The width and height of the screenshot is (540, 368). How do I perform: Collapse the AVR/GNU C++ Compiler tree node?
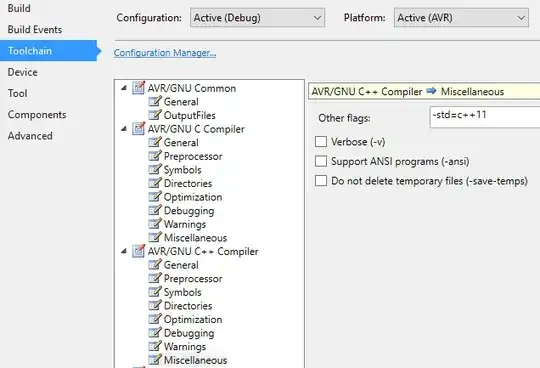124,251
